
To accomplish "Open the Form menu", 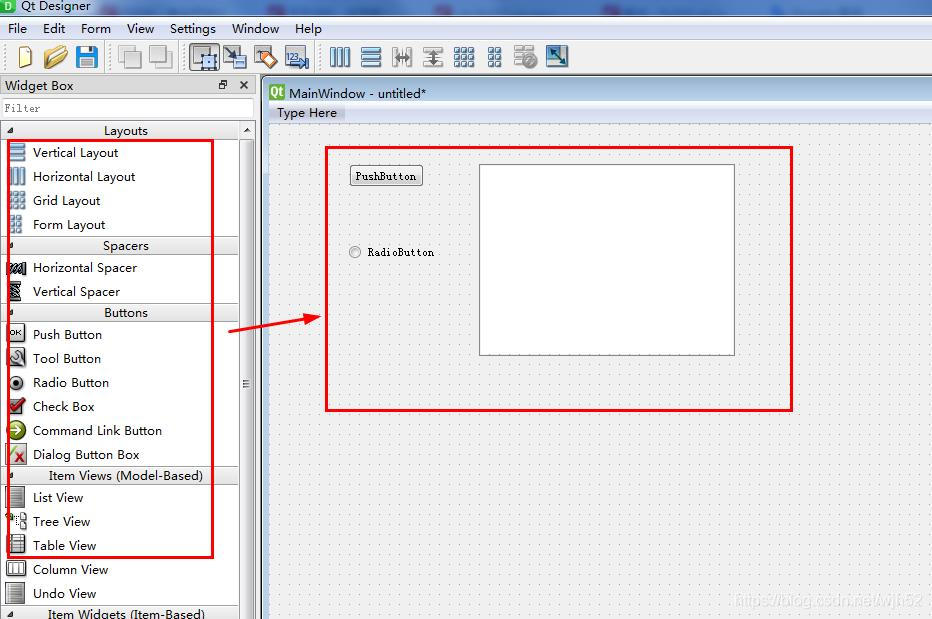I will tap(96, 28).
